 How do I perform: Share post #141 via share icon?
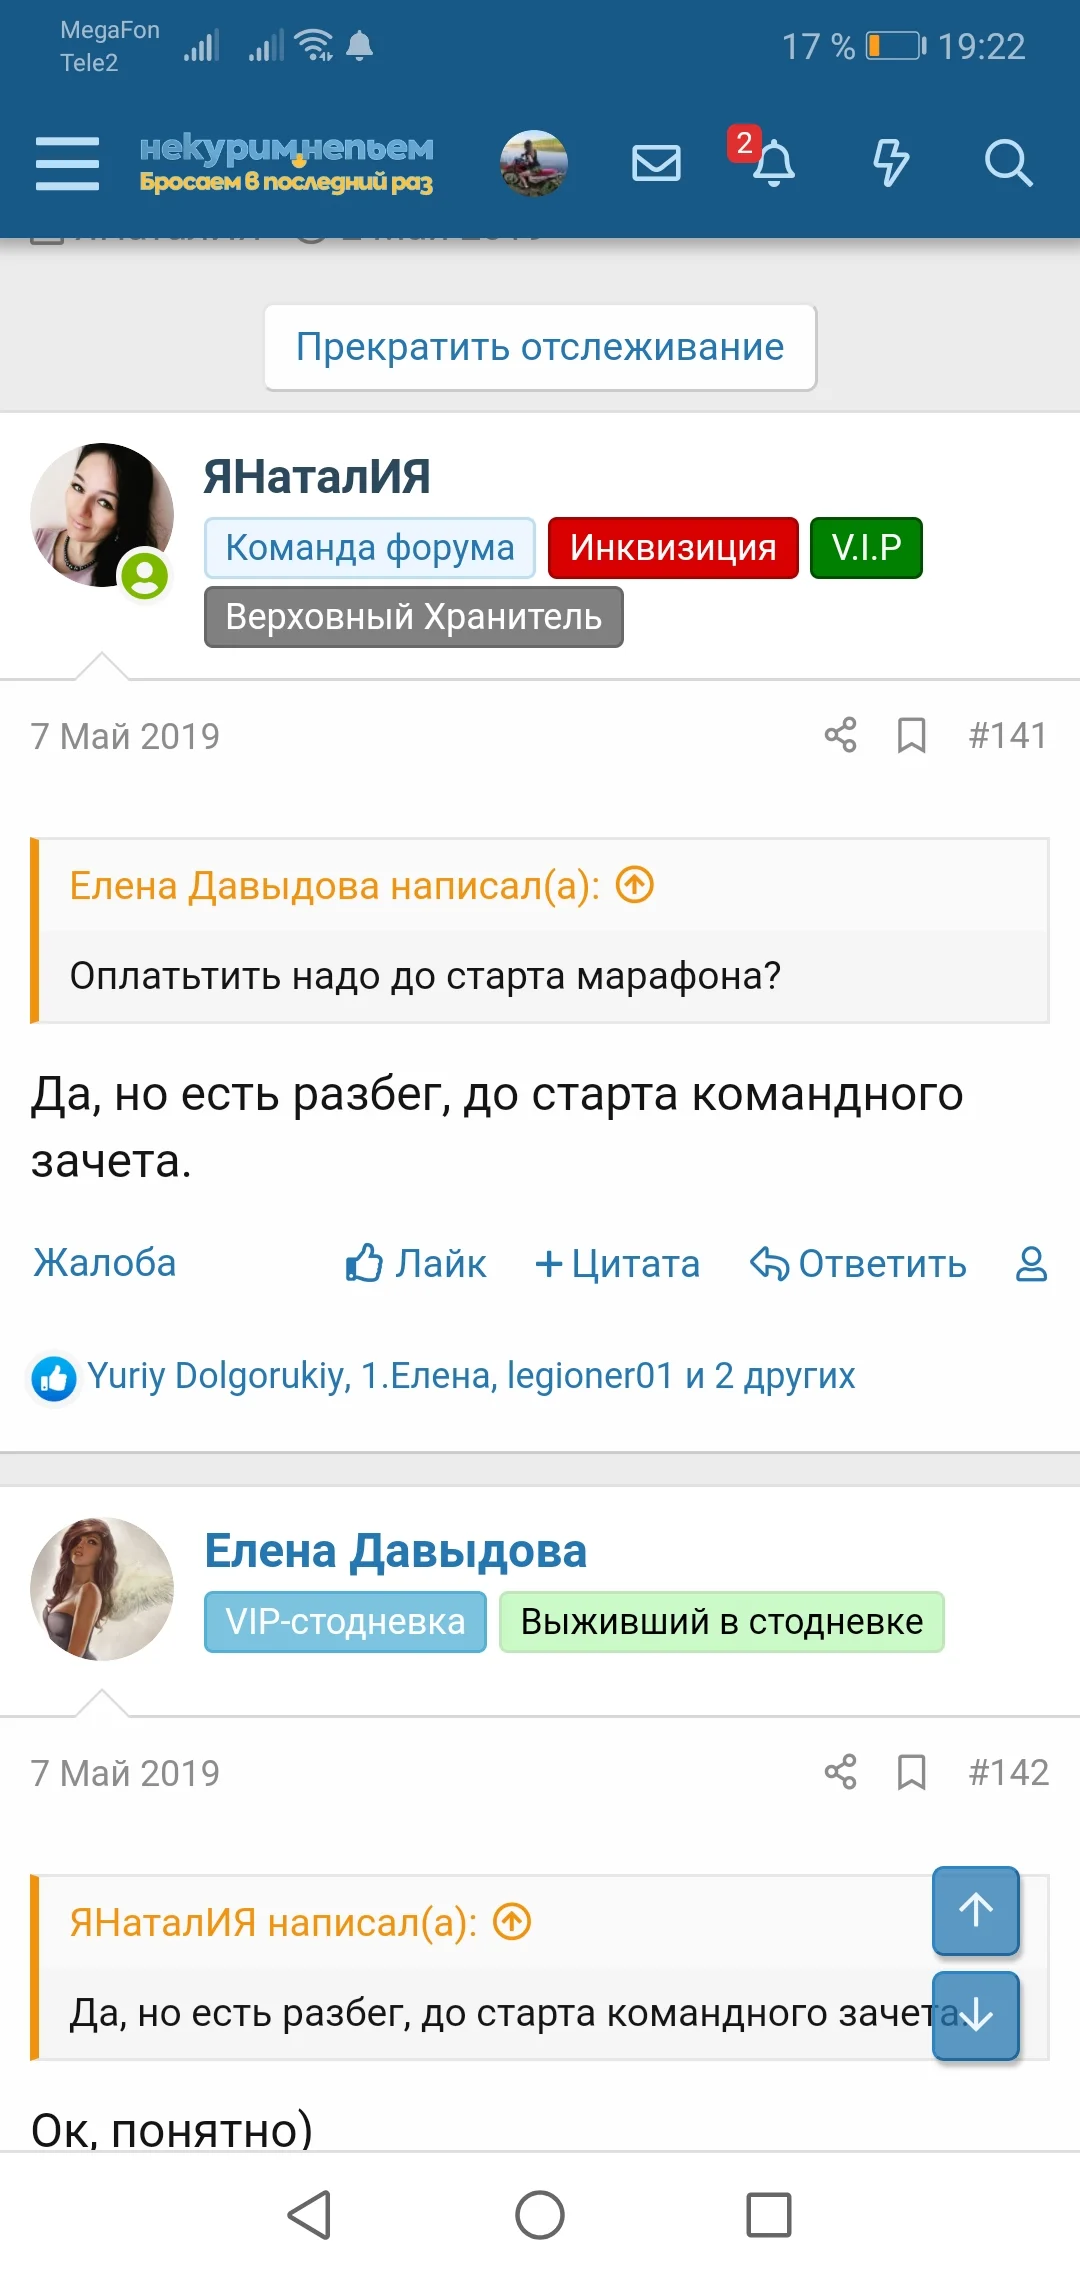(x=840, y=735)
